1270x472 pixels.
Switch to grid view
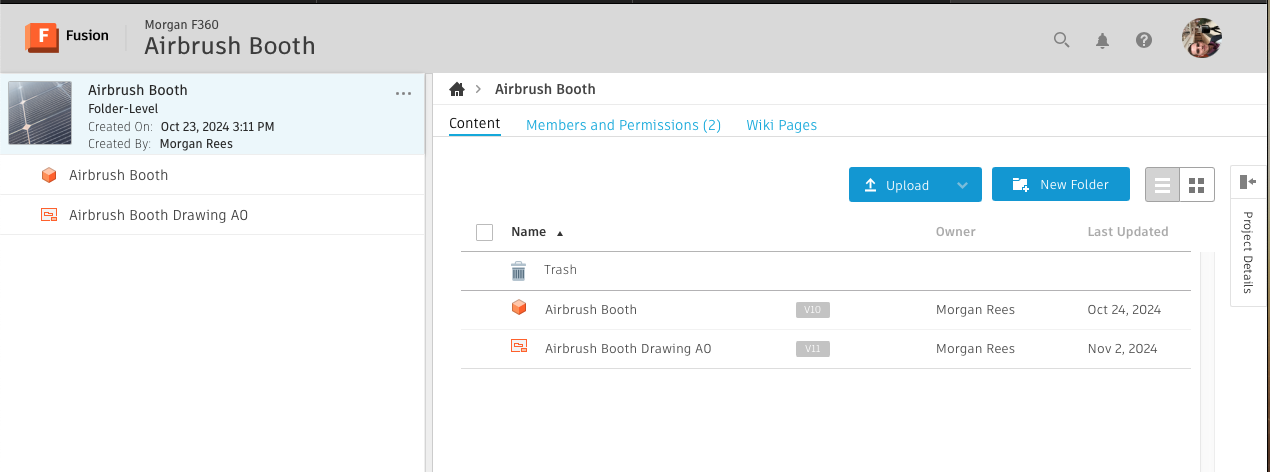pos(1197,185)
